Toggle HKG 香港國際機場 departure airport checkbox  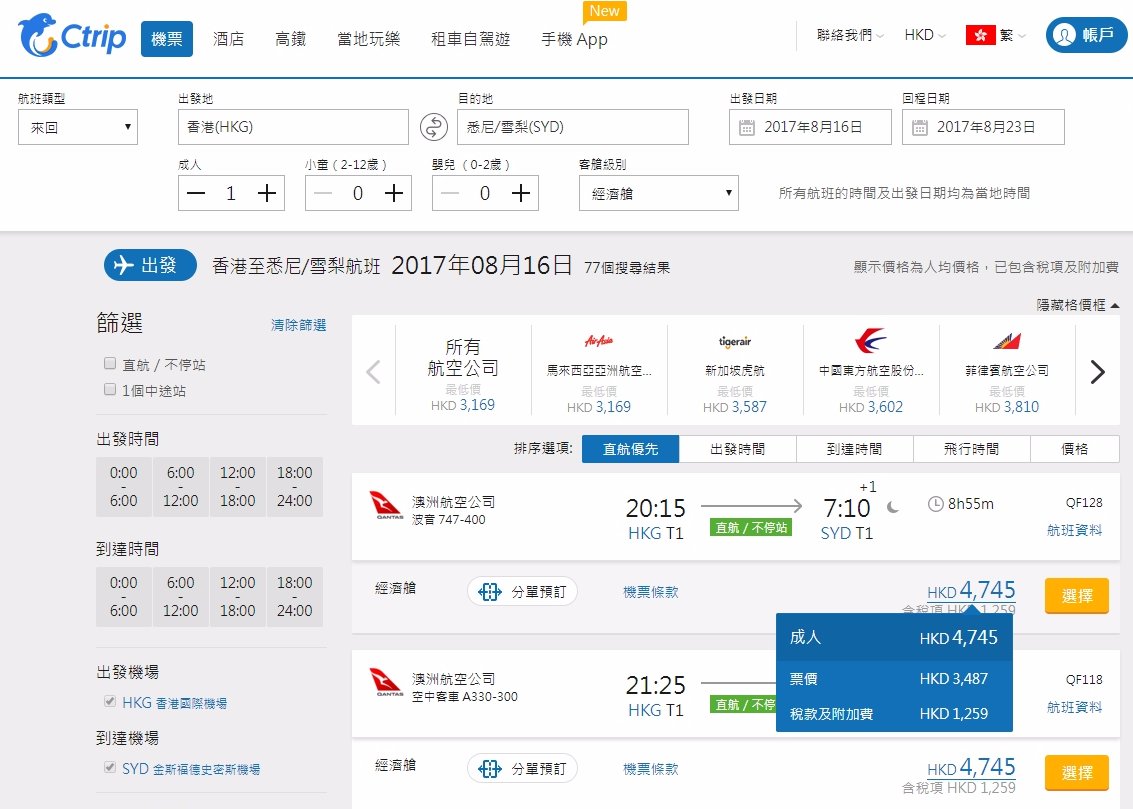110,701
